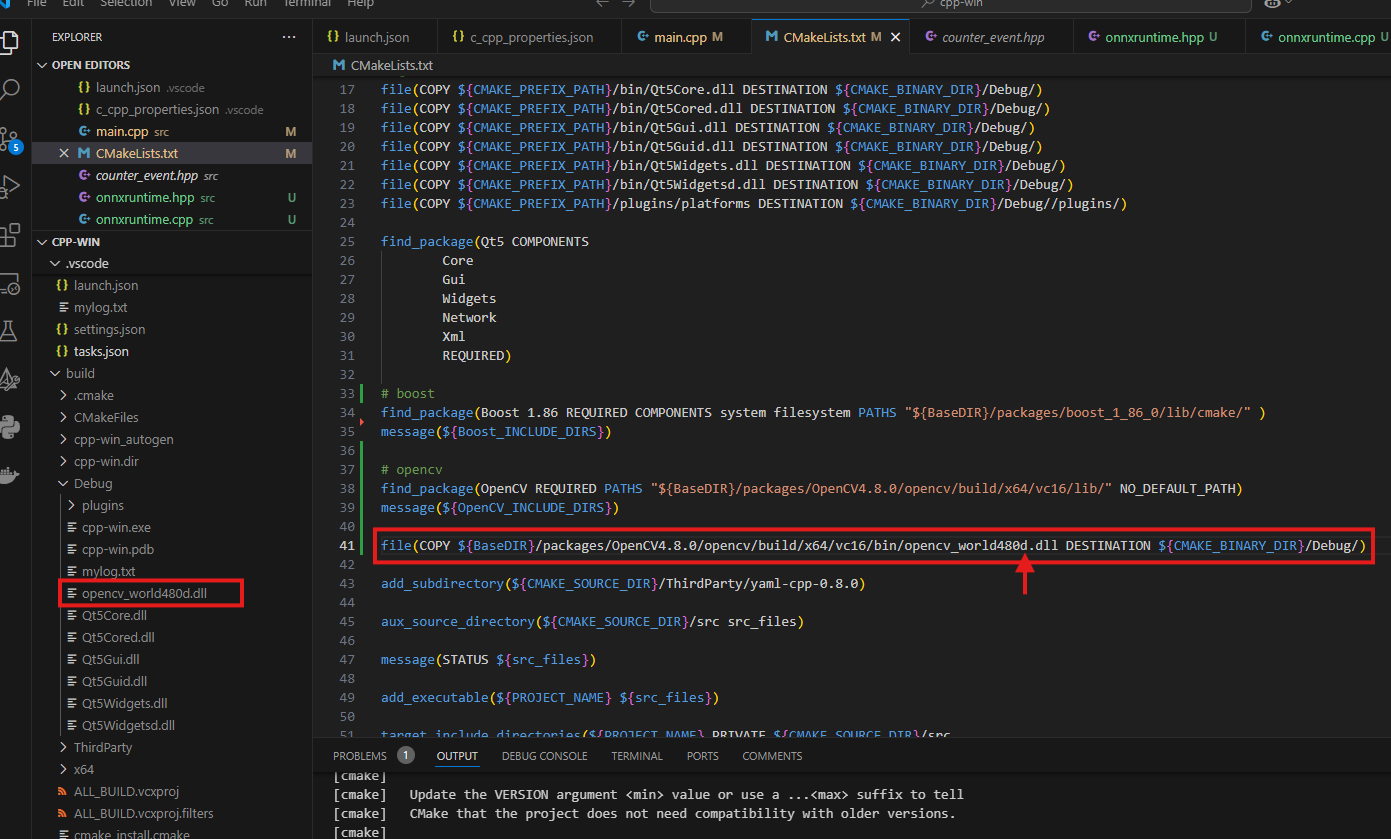The height and width of the screenshot is (839, 1391).
Task: Open the Docker whale view
Action: (x=10, y=475)
